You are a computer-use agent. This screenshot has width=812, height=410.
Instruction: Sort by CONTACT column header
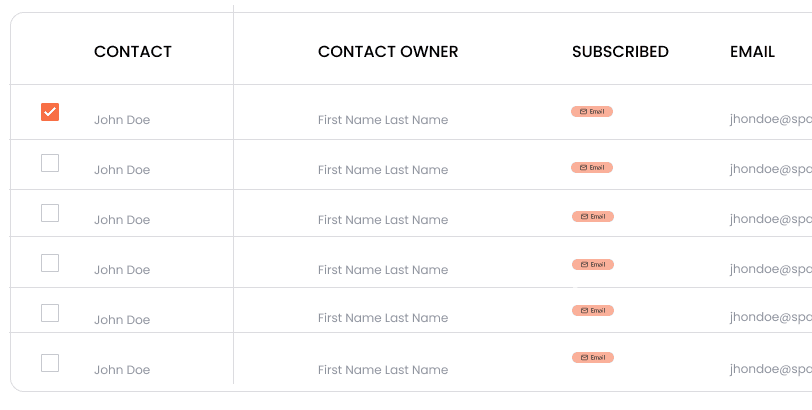133,52
